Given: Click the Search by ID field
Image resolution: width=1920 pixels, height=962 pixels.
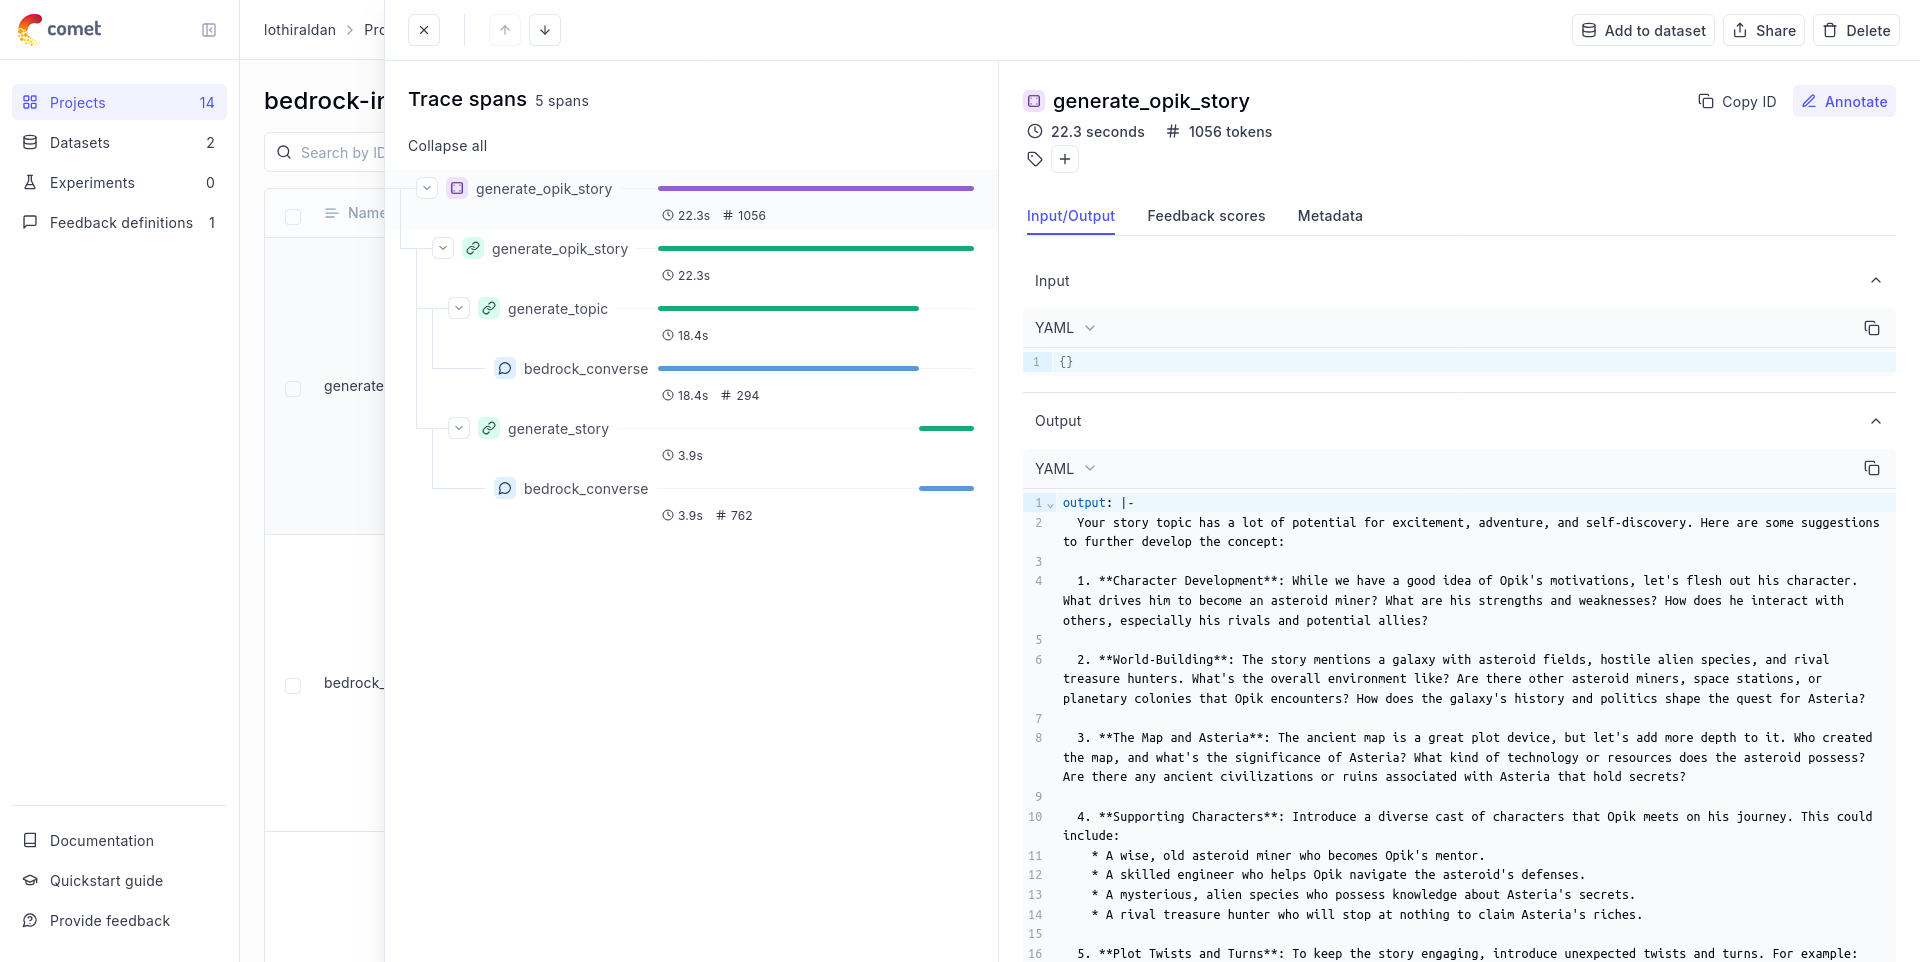Looking at the screenshot, I should tap(340, 153).
